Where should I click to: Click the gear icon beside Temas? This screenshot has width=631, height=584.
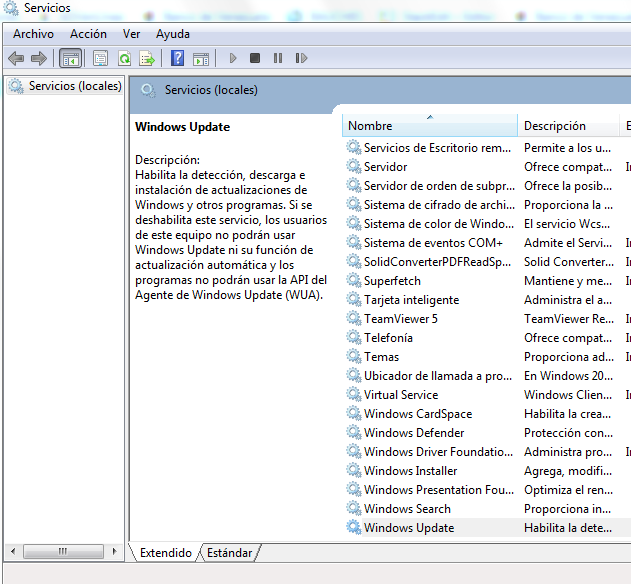pos(354,356)
